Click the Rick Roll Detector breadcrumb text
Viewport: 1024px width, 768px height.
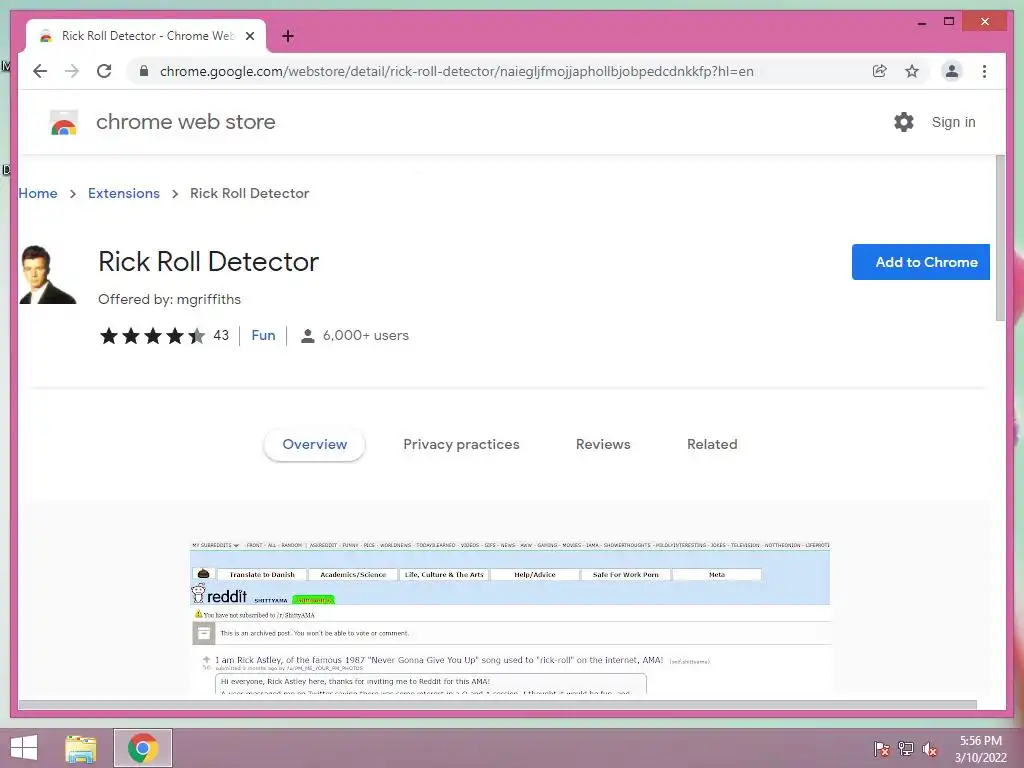point(249,193)
